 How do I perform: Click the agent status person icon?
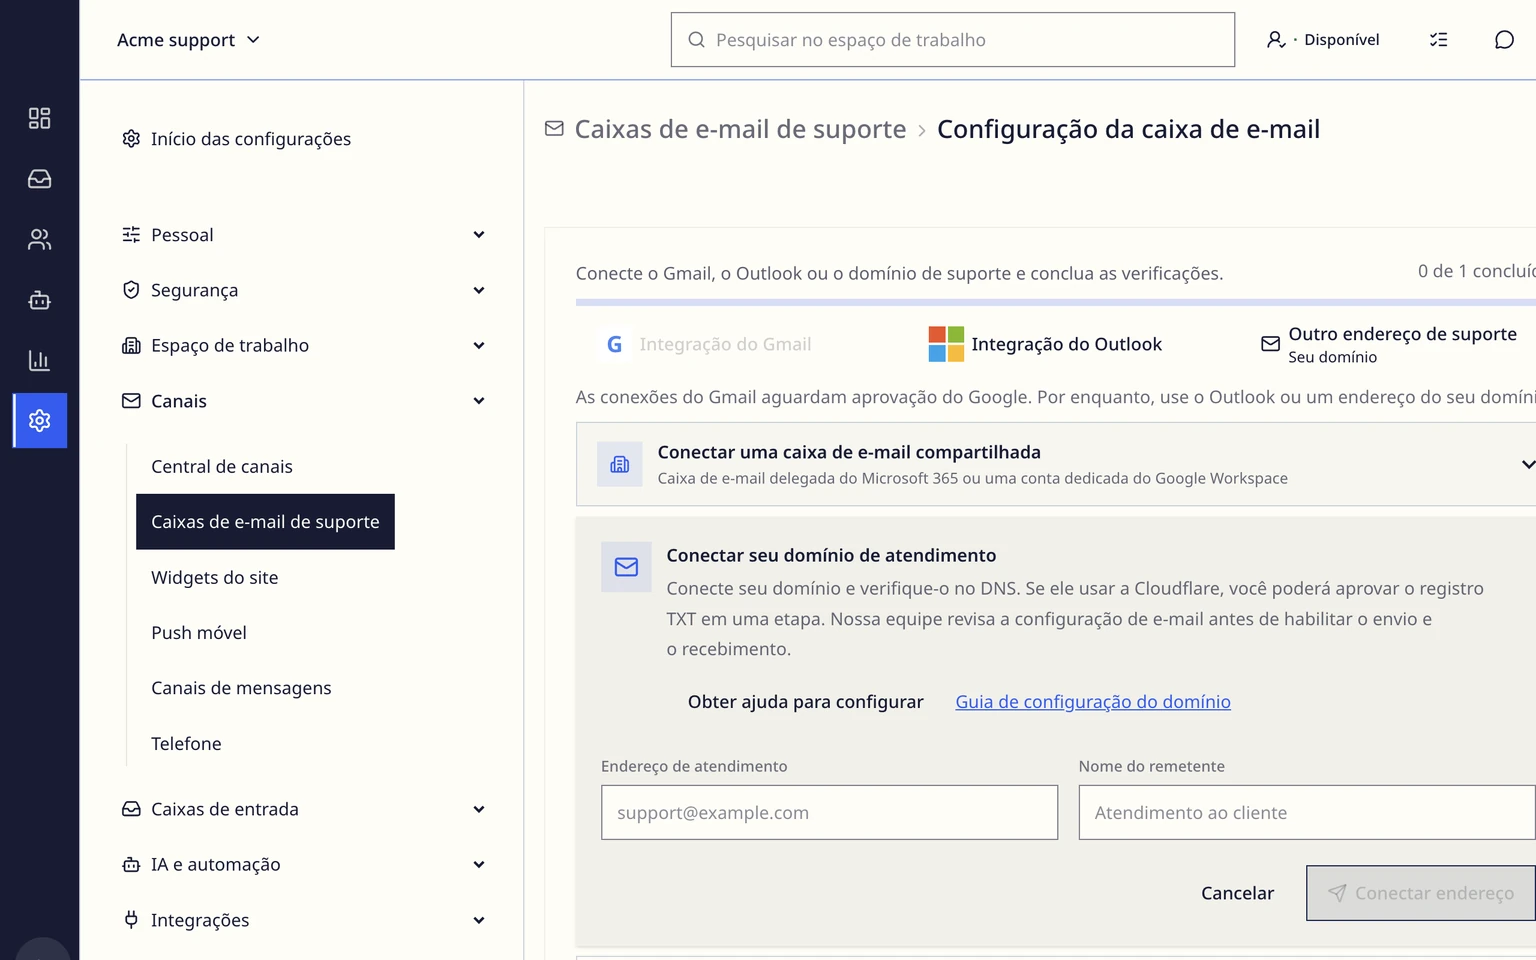tap(1276, 40)
